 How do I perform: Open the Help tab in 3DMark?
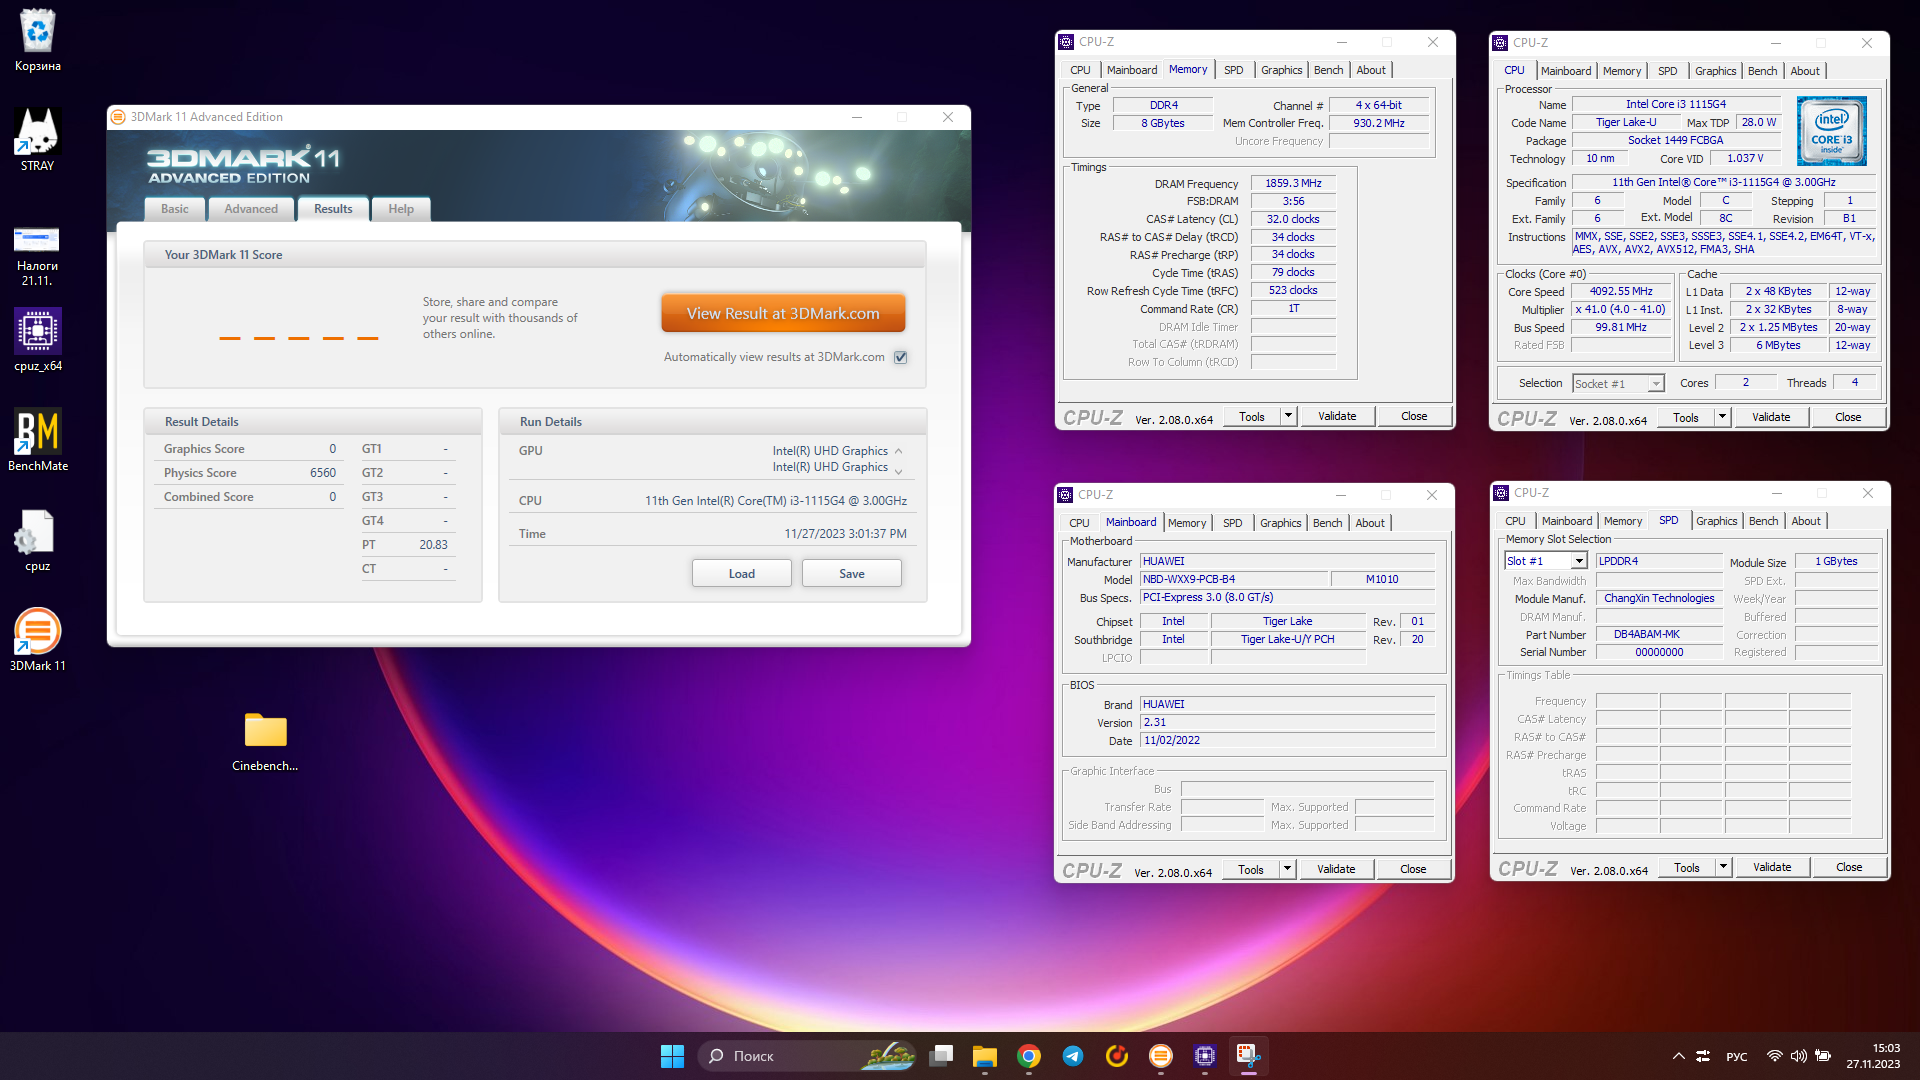point(401,209)
